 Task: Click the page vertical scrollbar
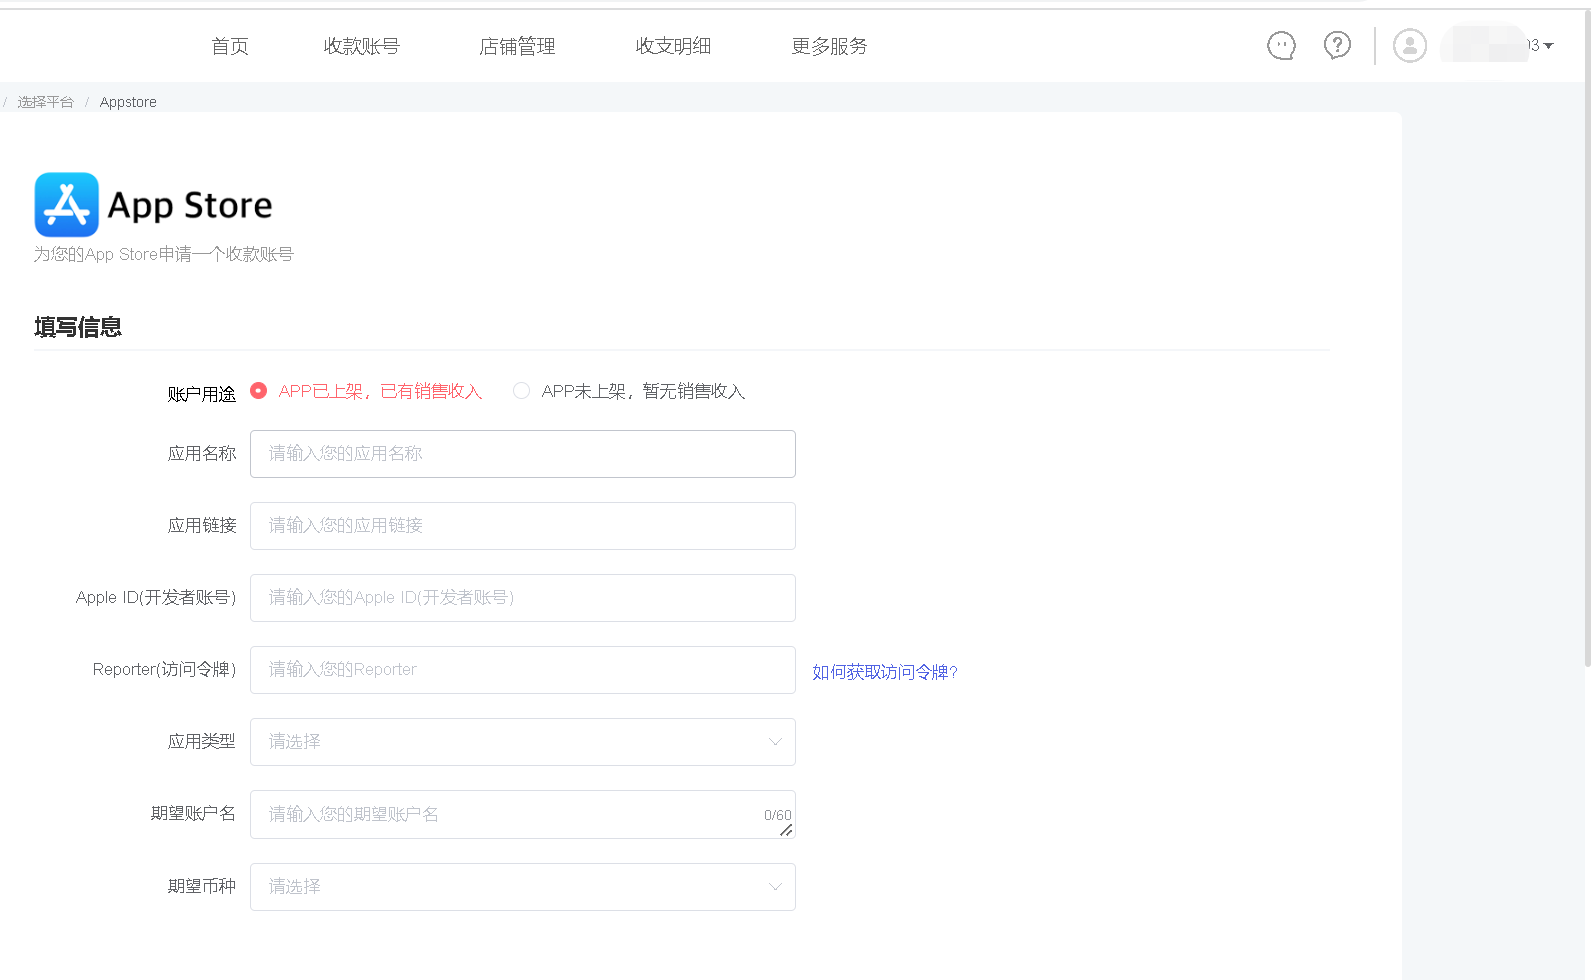pos(1587,340)
